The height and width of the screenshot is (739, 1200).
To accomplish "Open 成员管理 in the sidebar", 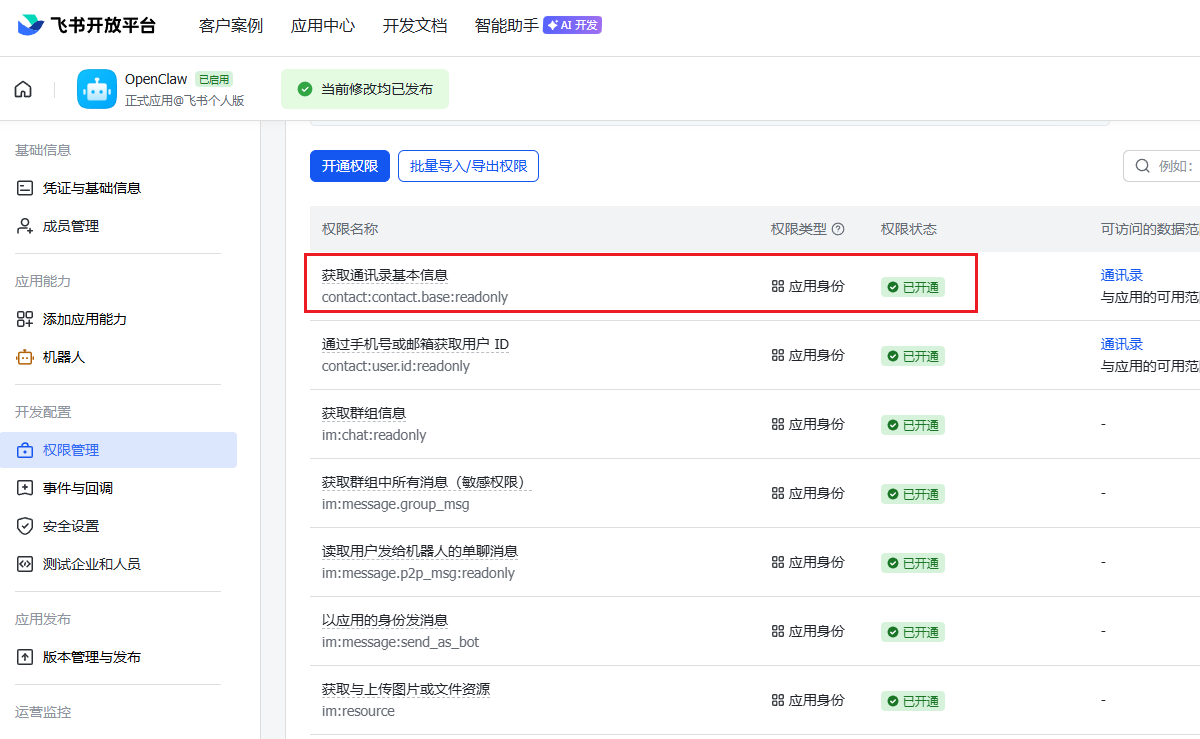I will (70, 226).
